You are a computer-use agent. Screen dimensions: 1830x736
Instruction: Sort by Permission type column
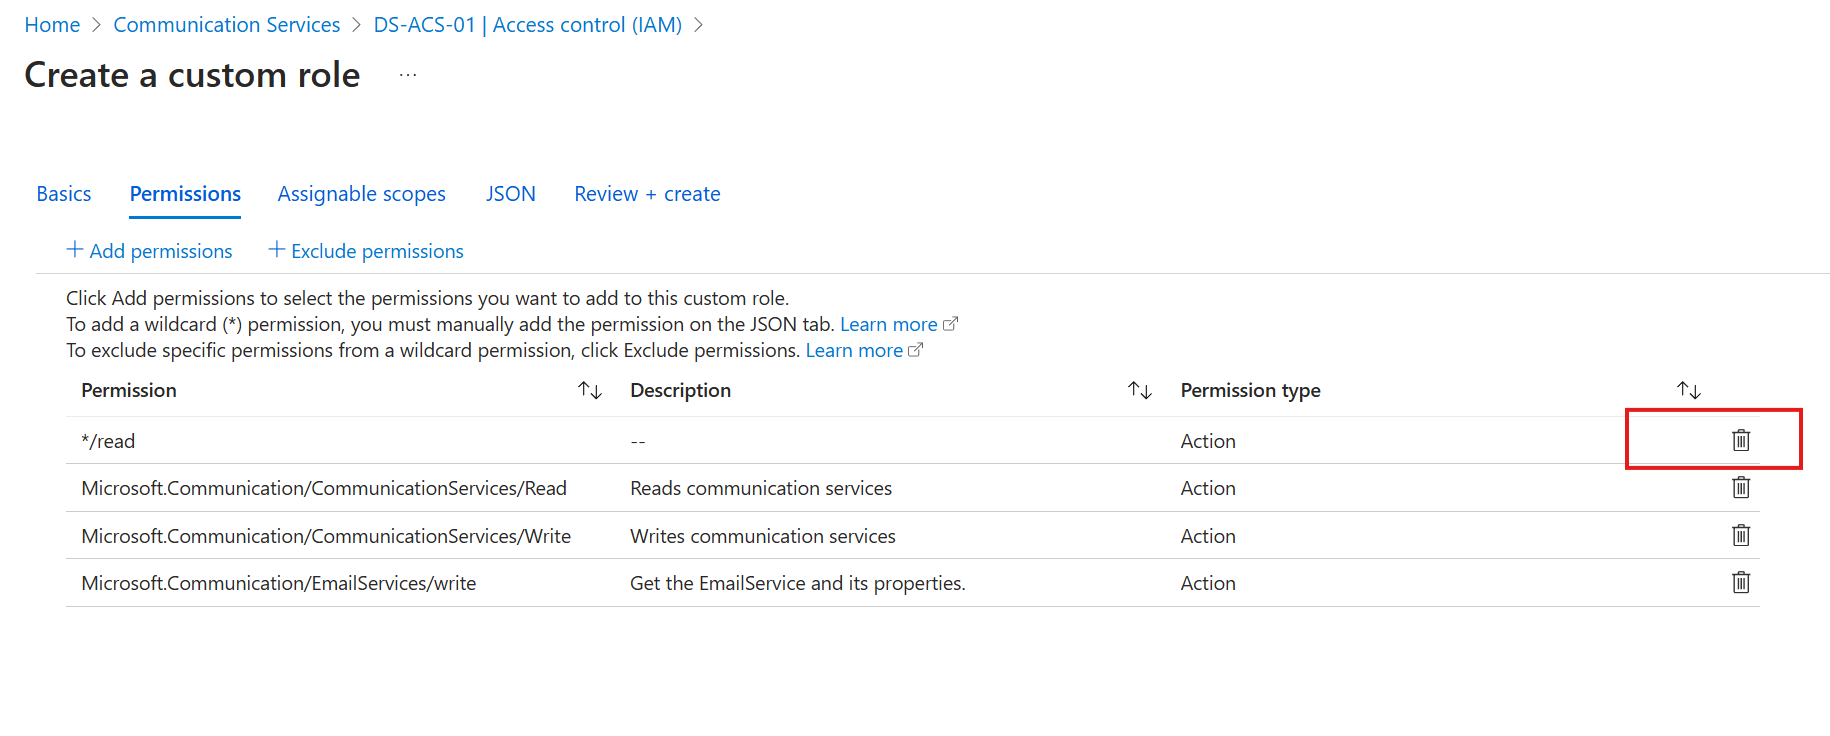[x=1688, y=391]
